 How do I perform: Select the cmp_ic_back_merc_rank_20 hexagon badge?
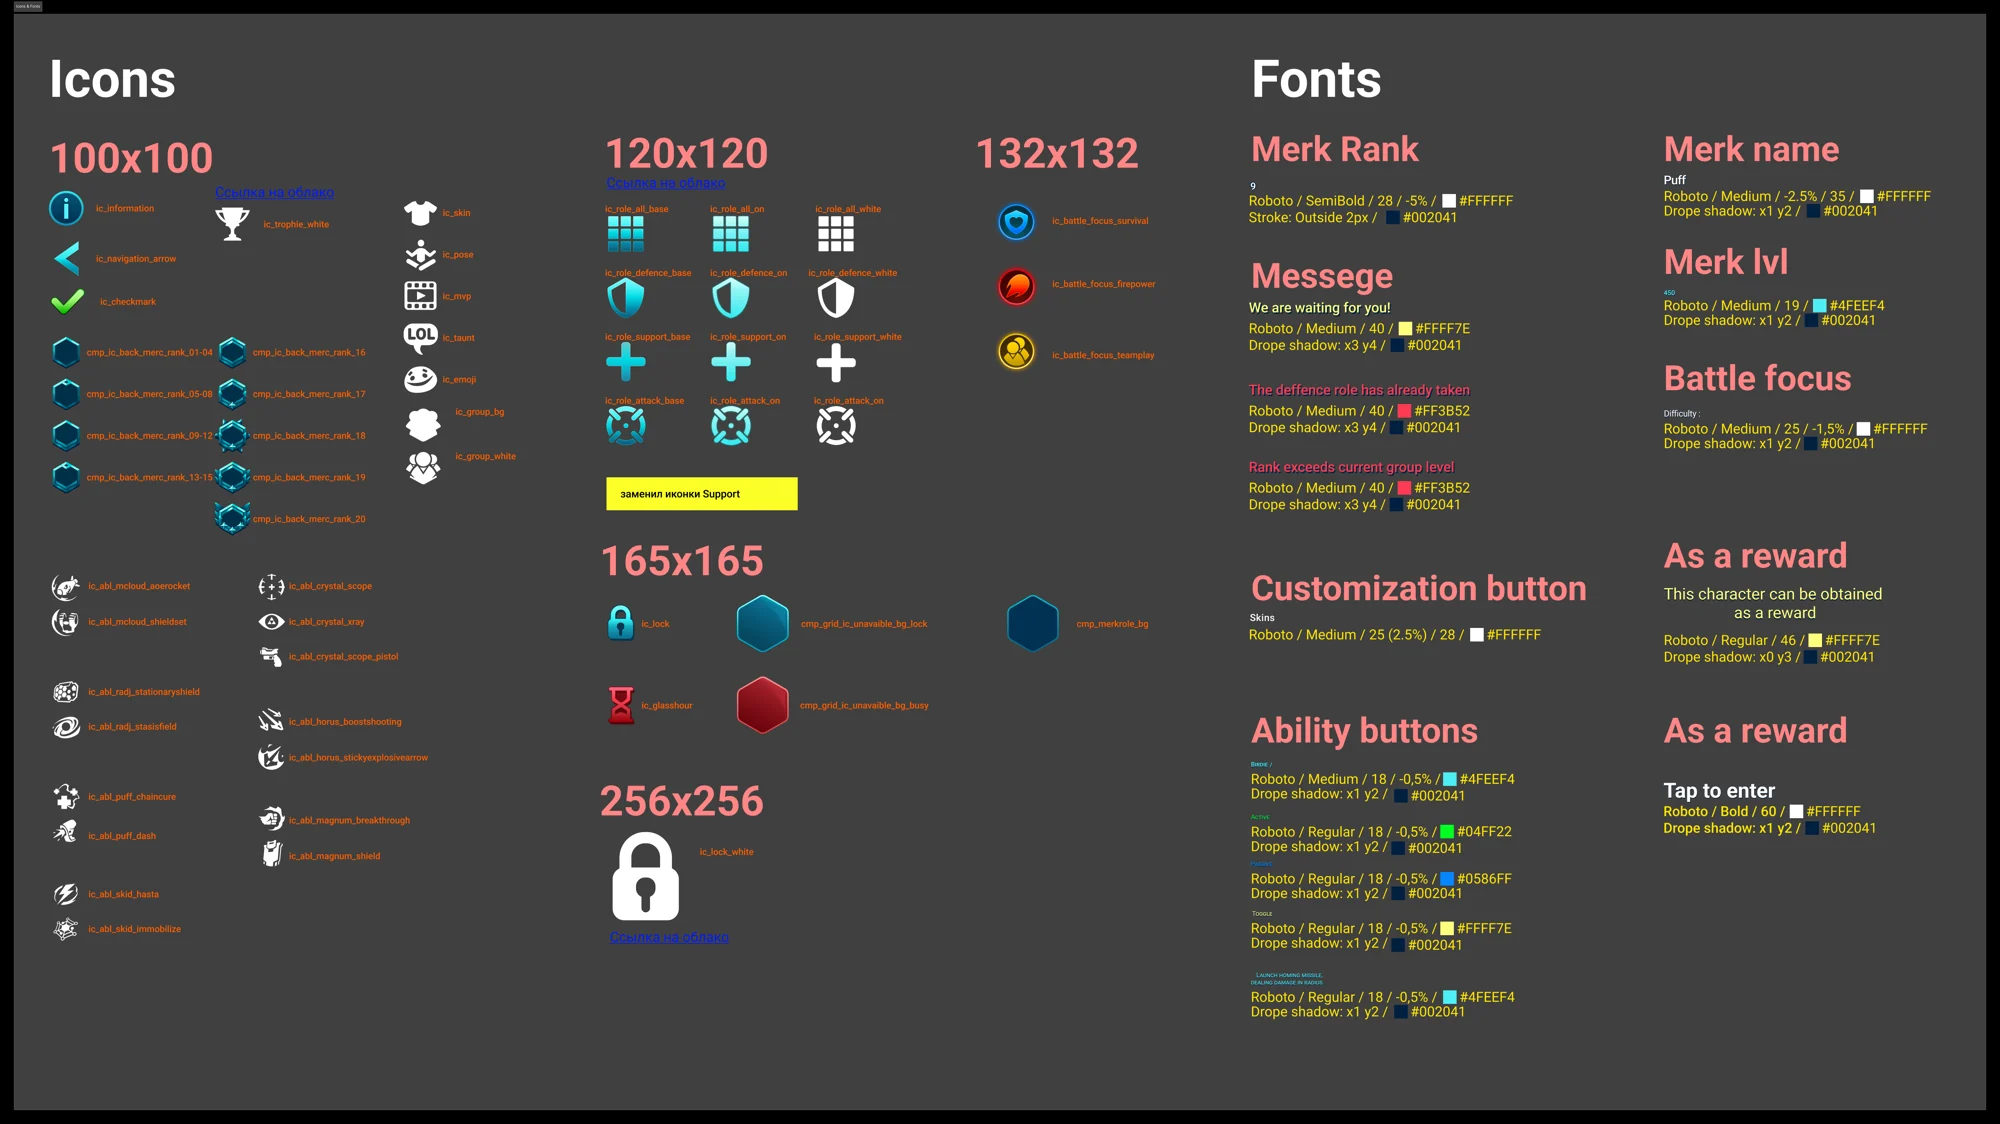[232, 518]
